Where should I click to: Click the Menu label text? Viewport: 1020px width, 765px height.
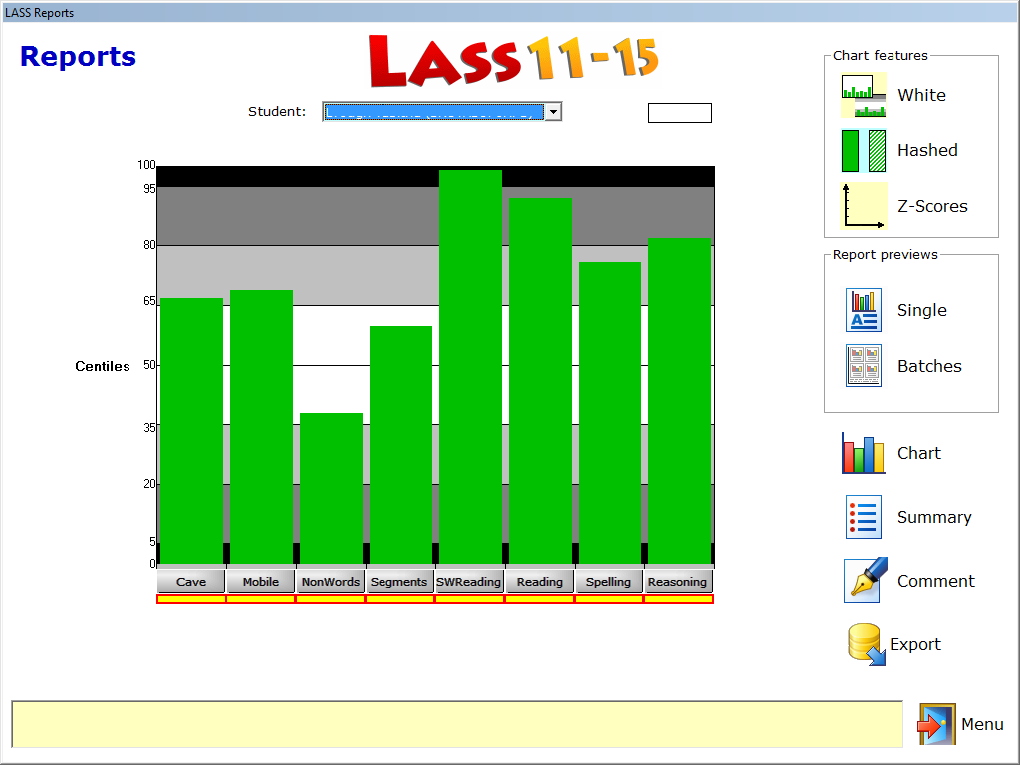click(982, 724)
